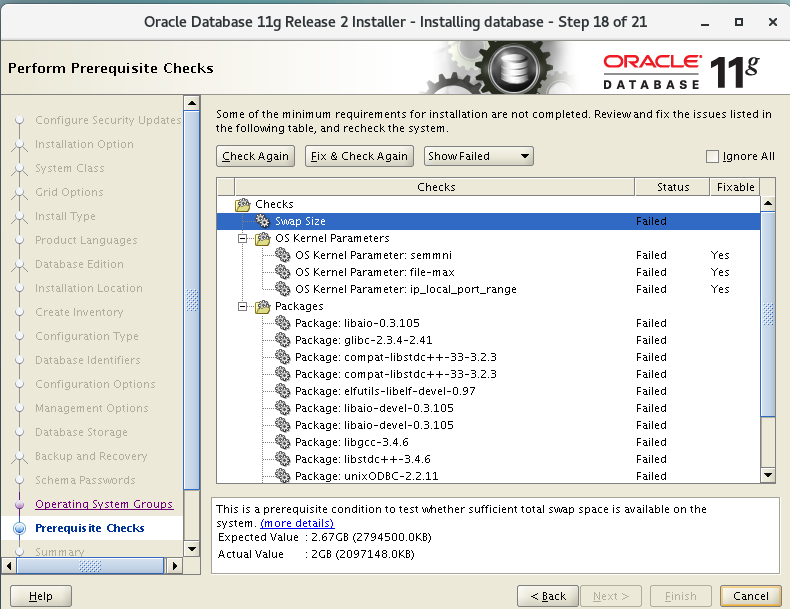Image resolution: width=790 pixels, height=609 pixels.
Task: Select Package: libgcc-3.4.6 row
Action: click(488, 442)
